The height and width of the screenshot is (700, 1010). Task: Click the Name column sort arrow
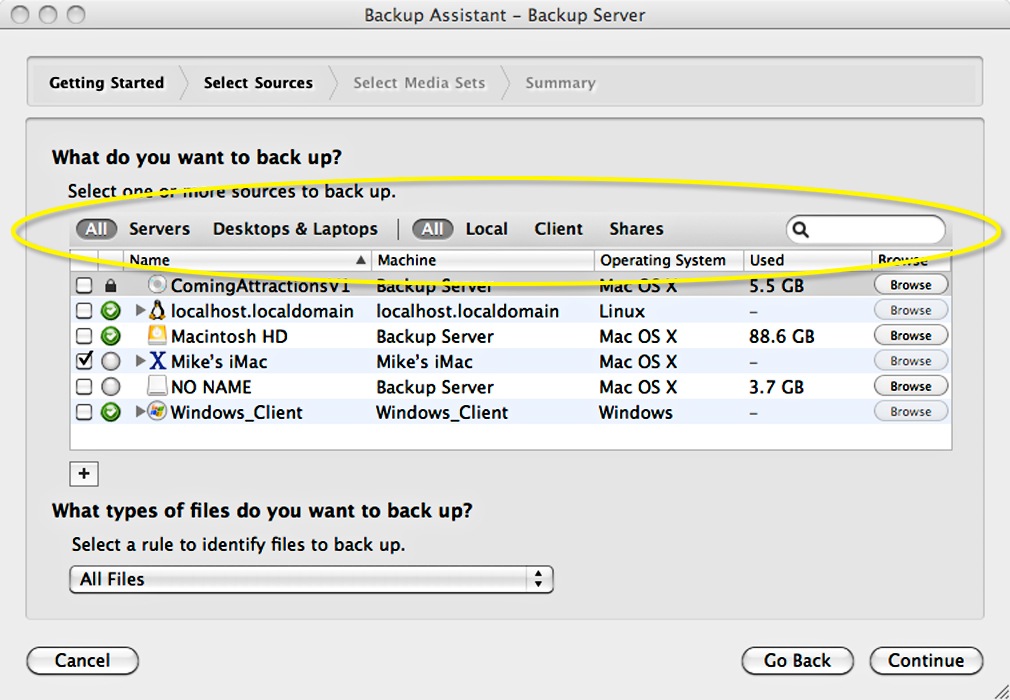(361, 260)
